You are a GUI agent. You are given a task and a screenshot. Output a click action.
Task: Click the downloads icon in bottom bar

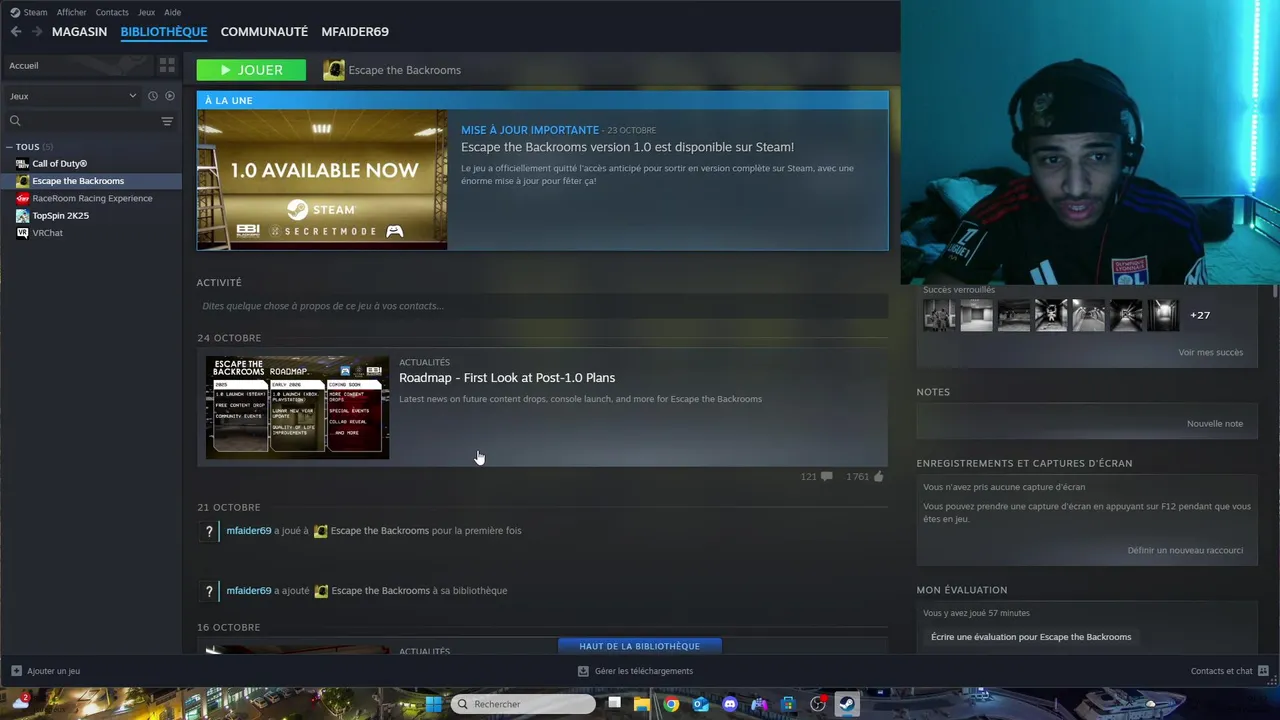583,671
